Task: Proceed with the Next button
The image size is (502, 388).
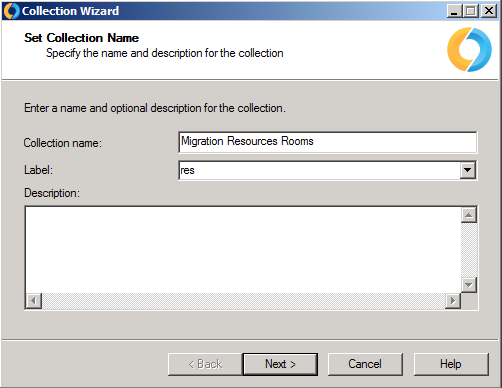Action: point(280,364)
